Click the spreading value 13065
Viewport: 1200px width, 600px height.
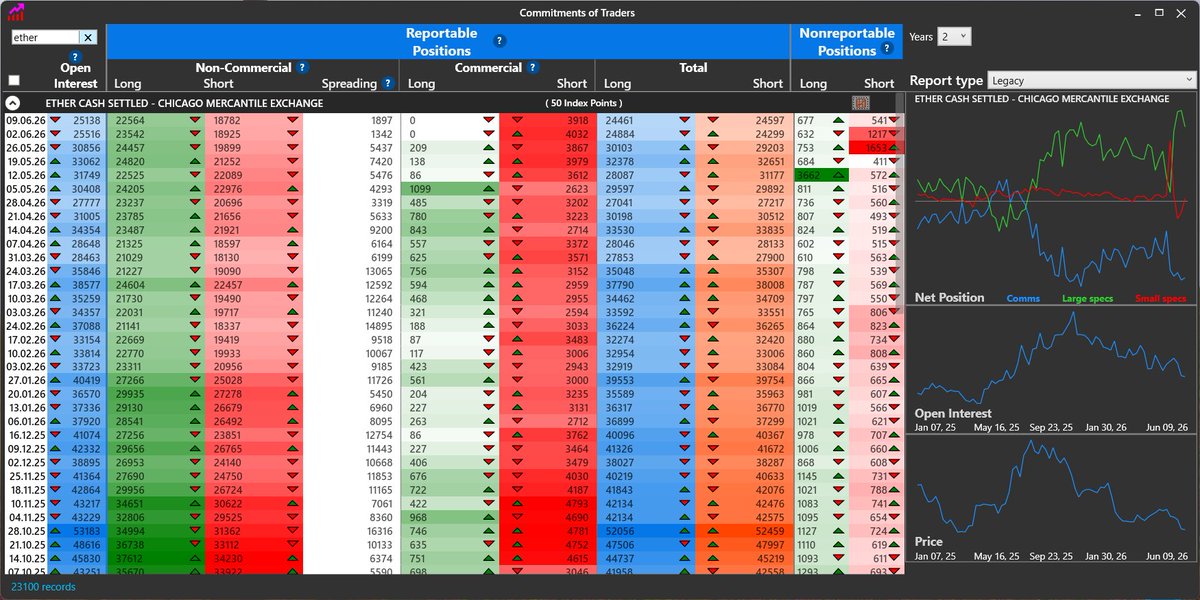click(379, 271)
